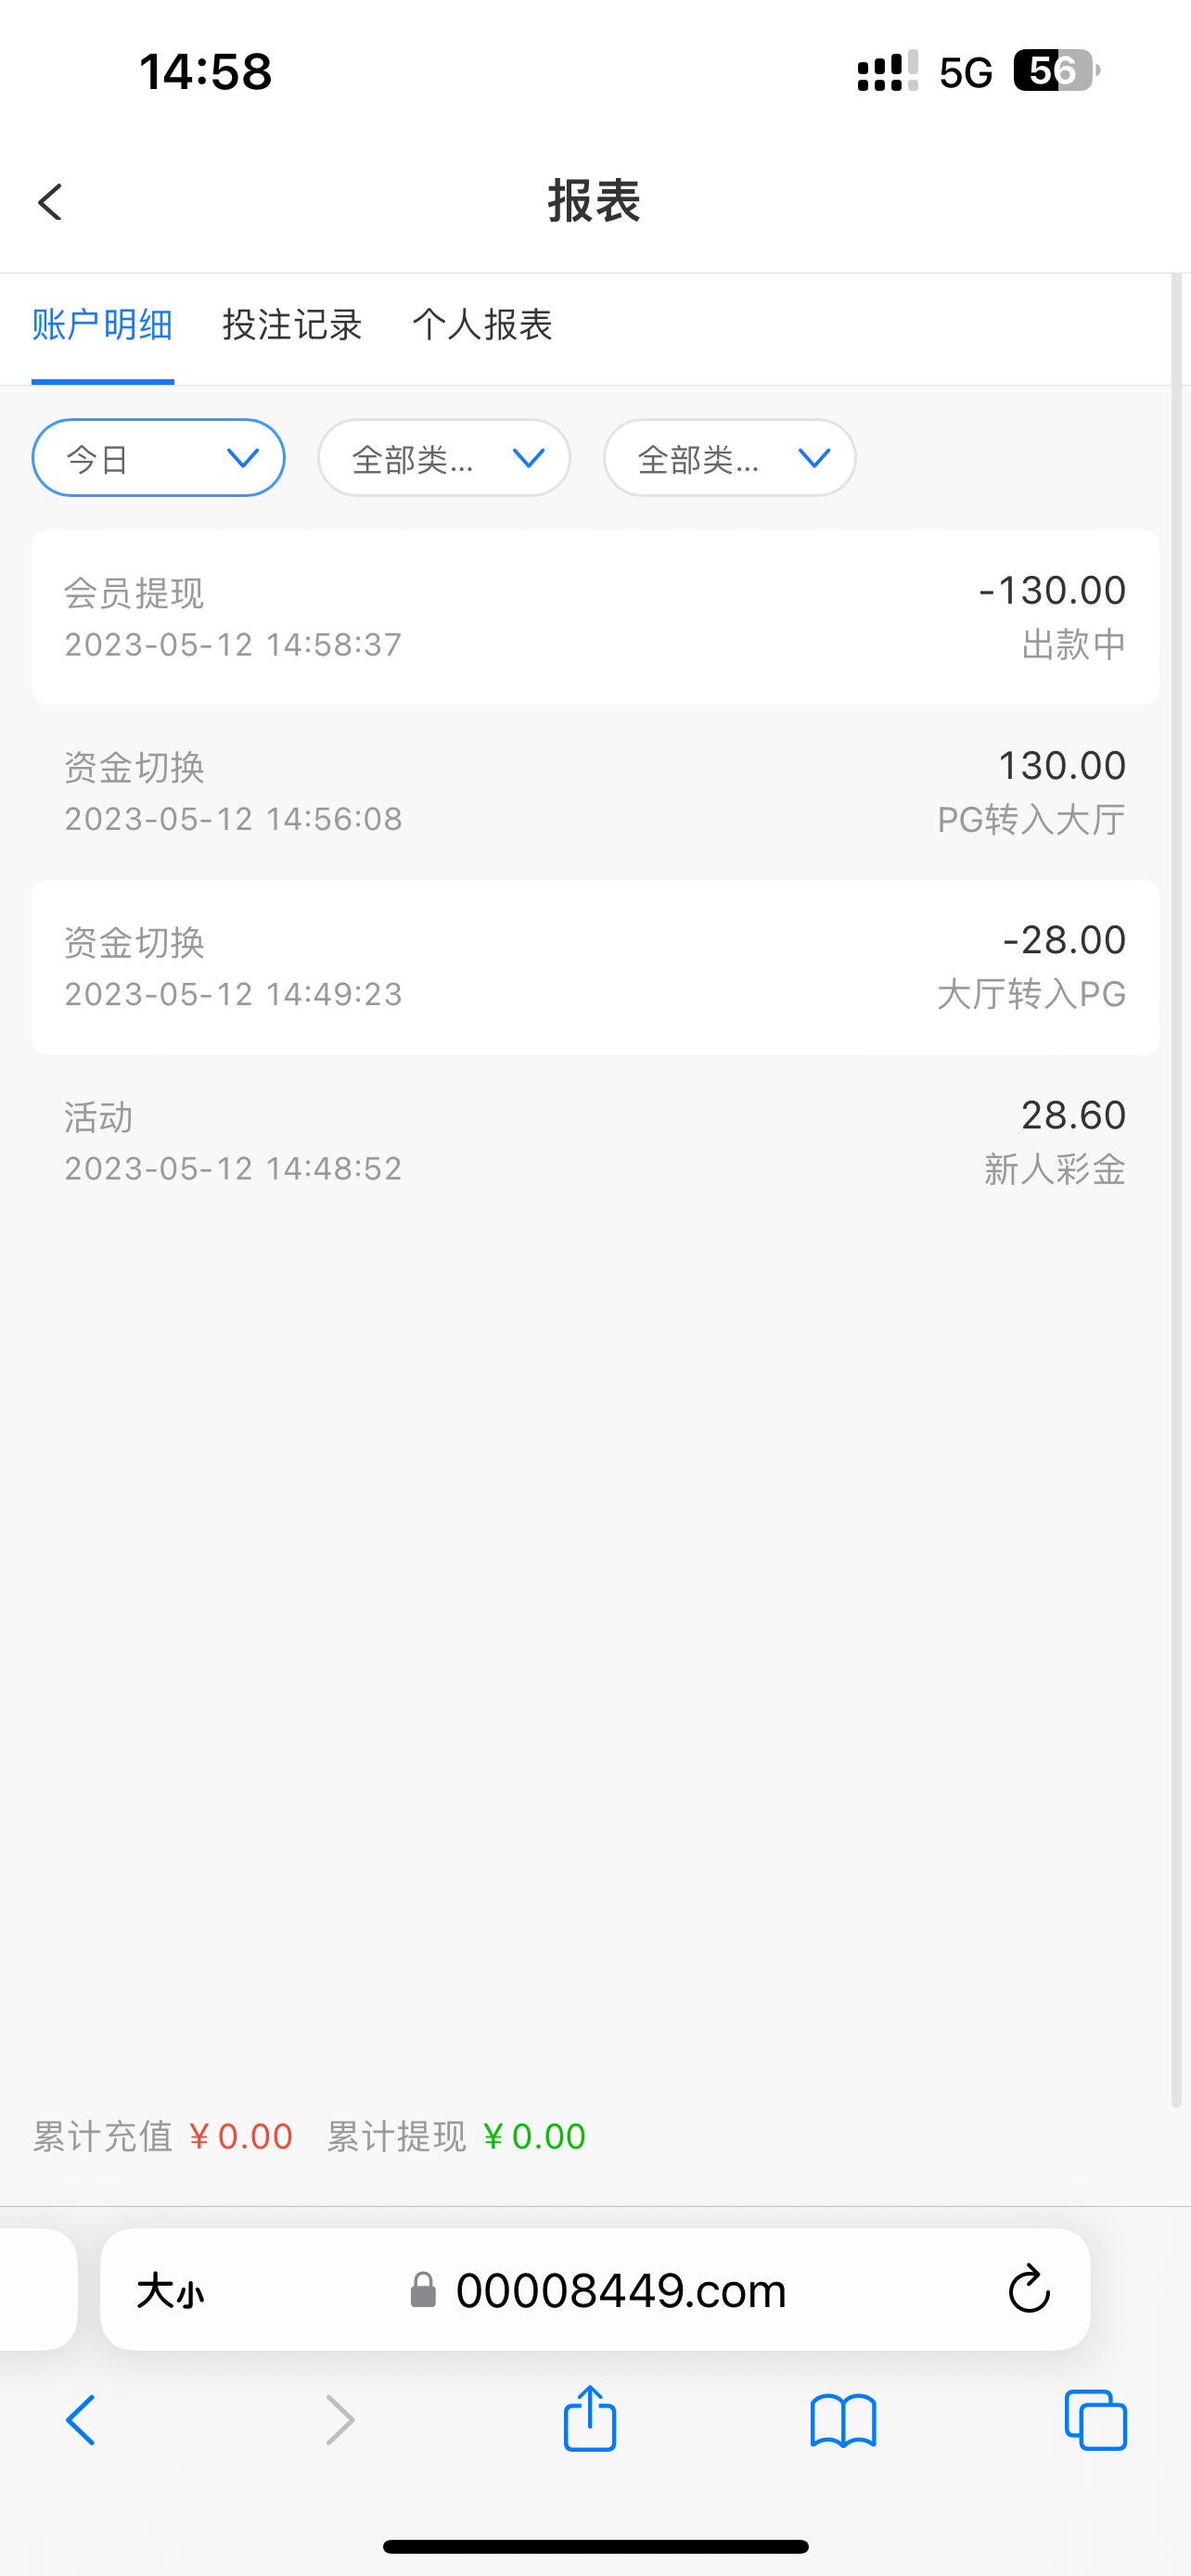
Task: Tap Safari's reload page icon
Action: click(1028, 2290)
